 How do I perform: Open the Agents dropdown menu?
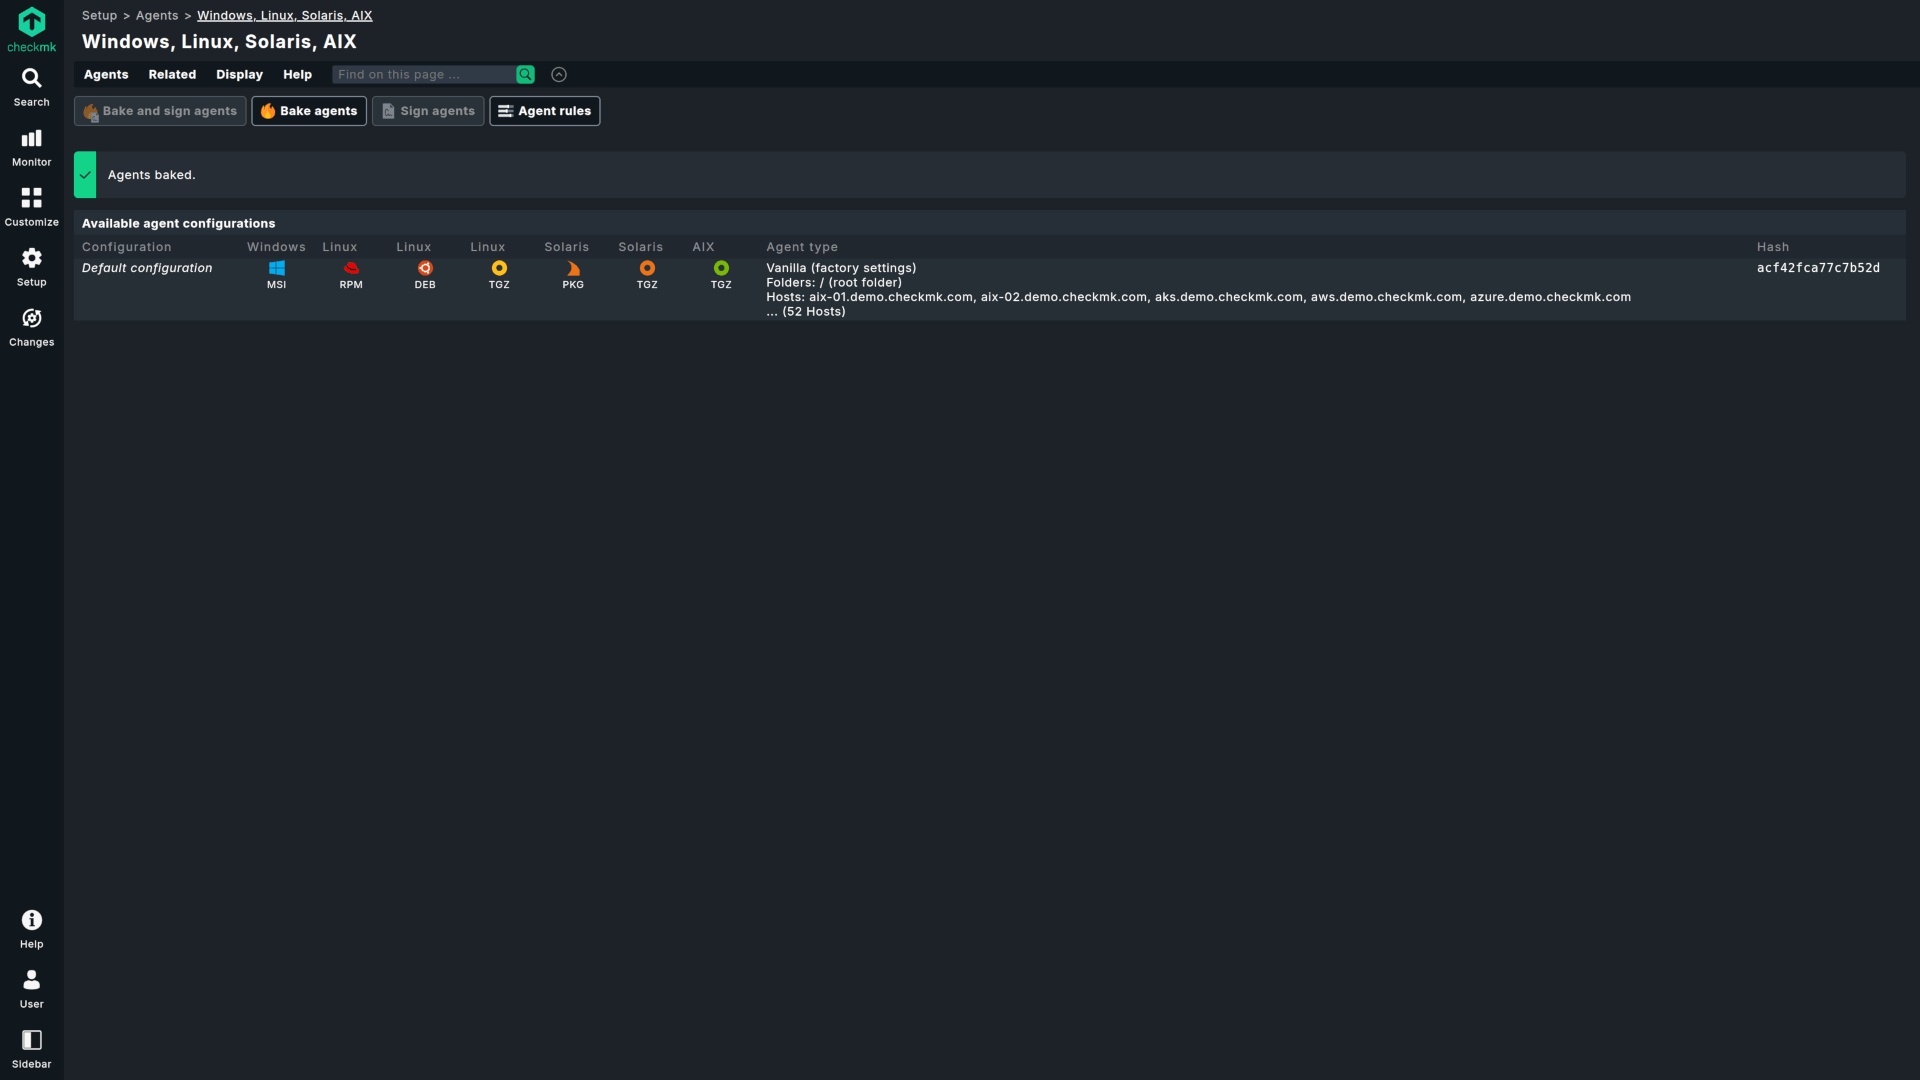point(106,75)
